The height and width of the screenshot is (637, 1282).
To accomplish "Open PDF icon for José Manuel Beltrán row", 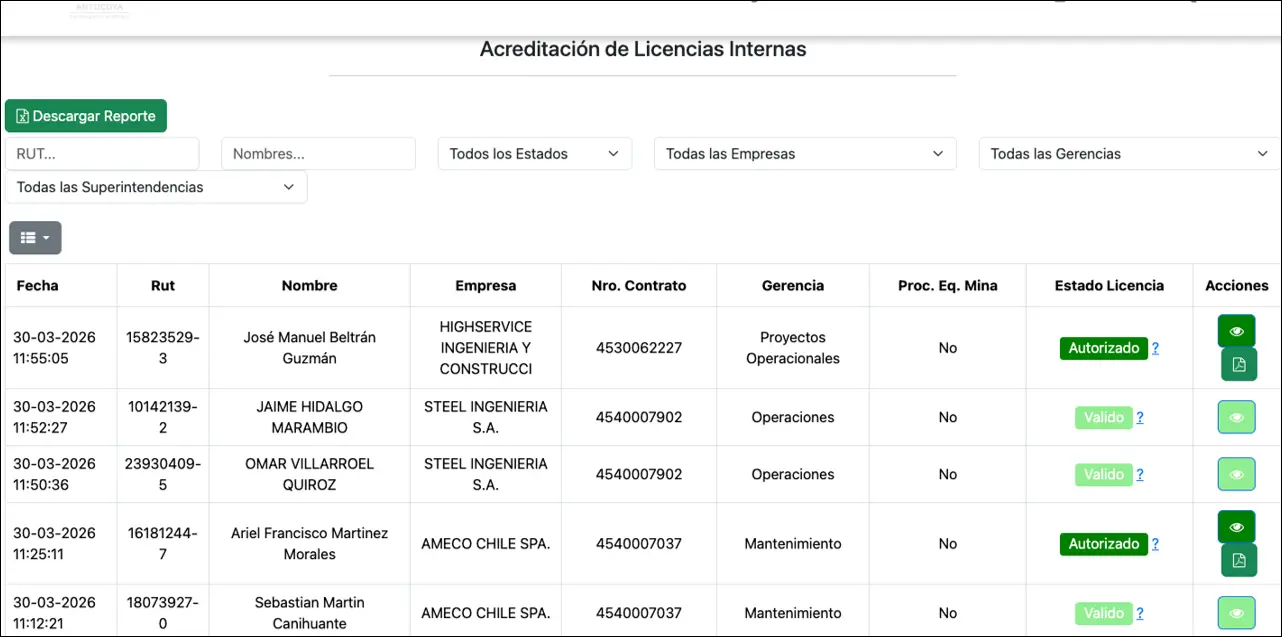I will pyautogui.click(x=1239, y=365).
